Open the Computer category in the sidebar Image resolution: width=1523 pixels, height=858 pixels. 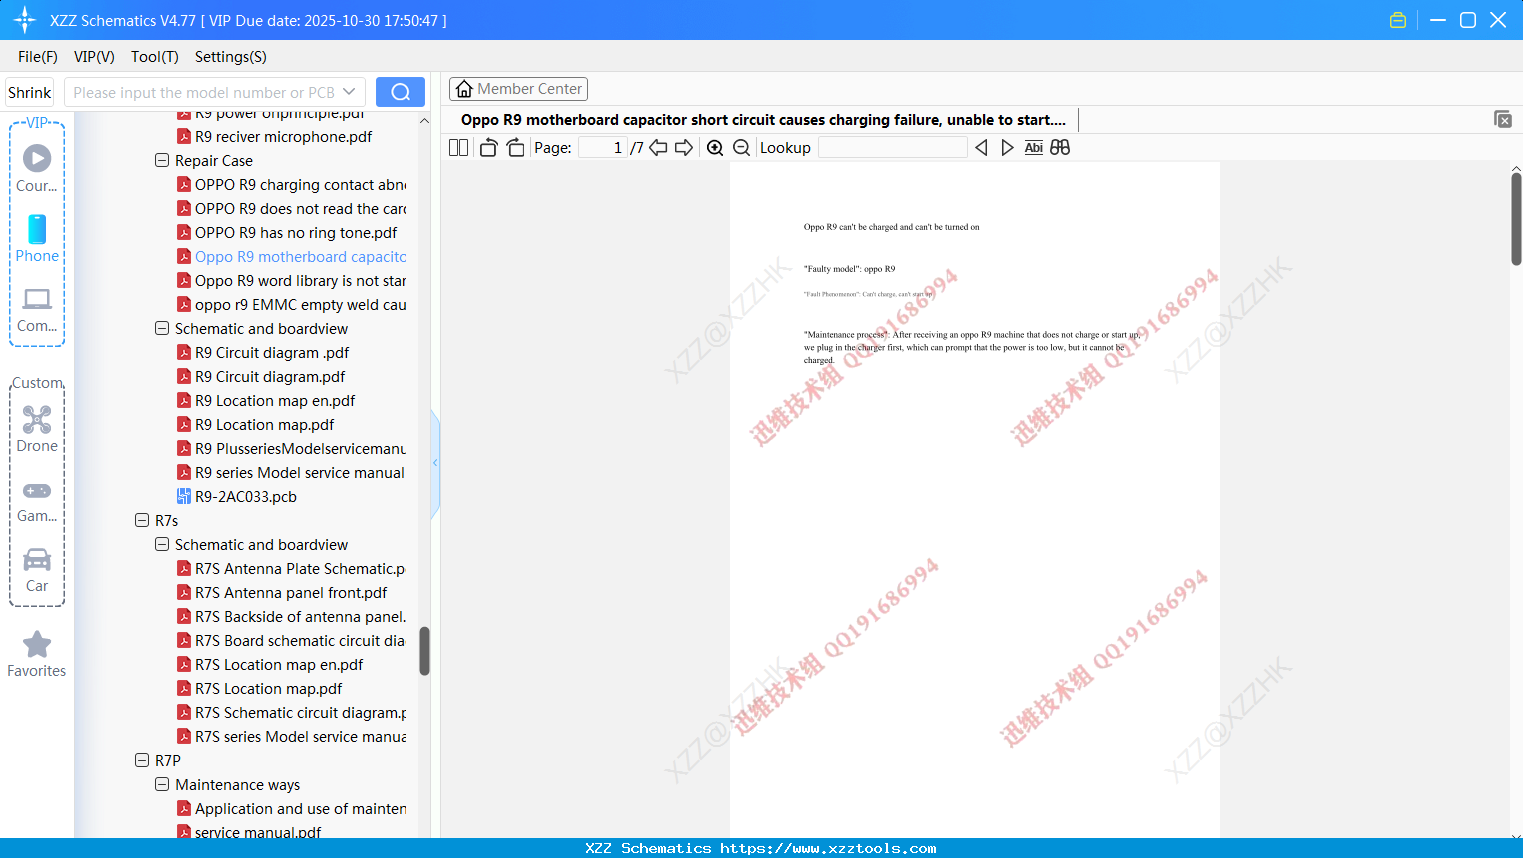point(37,309)
